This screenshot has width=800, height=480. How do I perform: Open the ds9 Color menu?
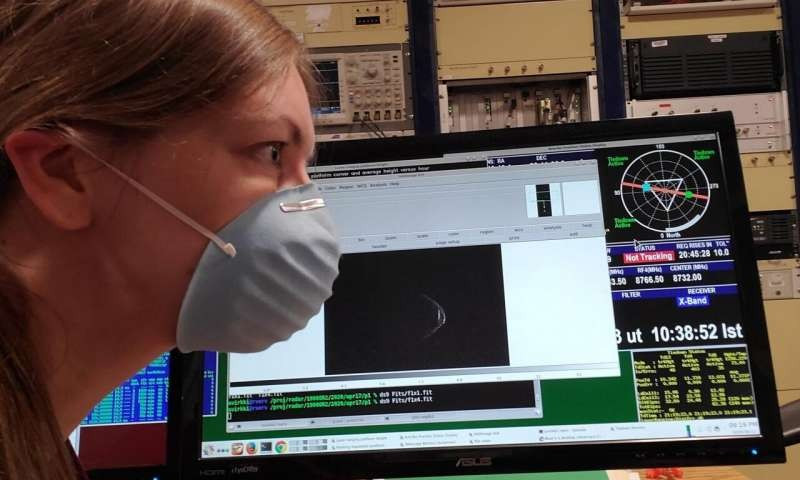pos(331,188)
